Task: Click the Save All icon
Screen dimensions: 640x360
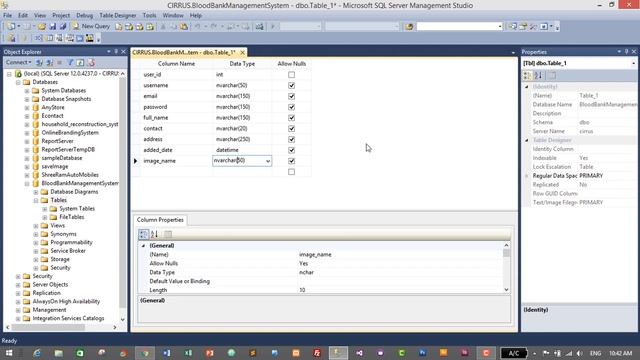Action: pos(63,27)
